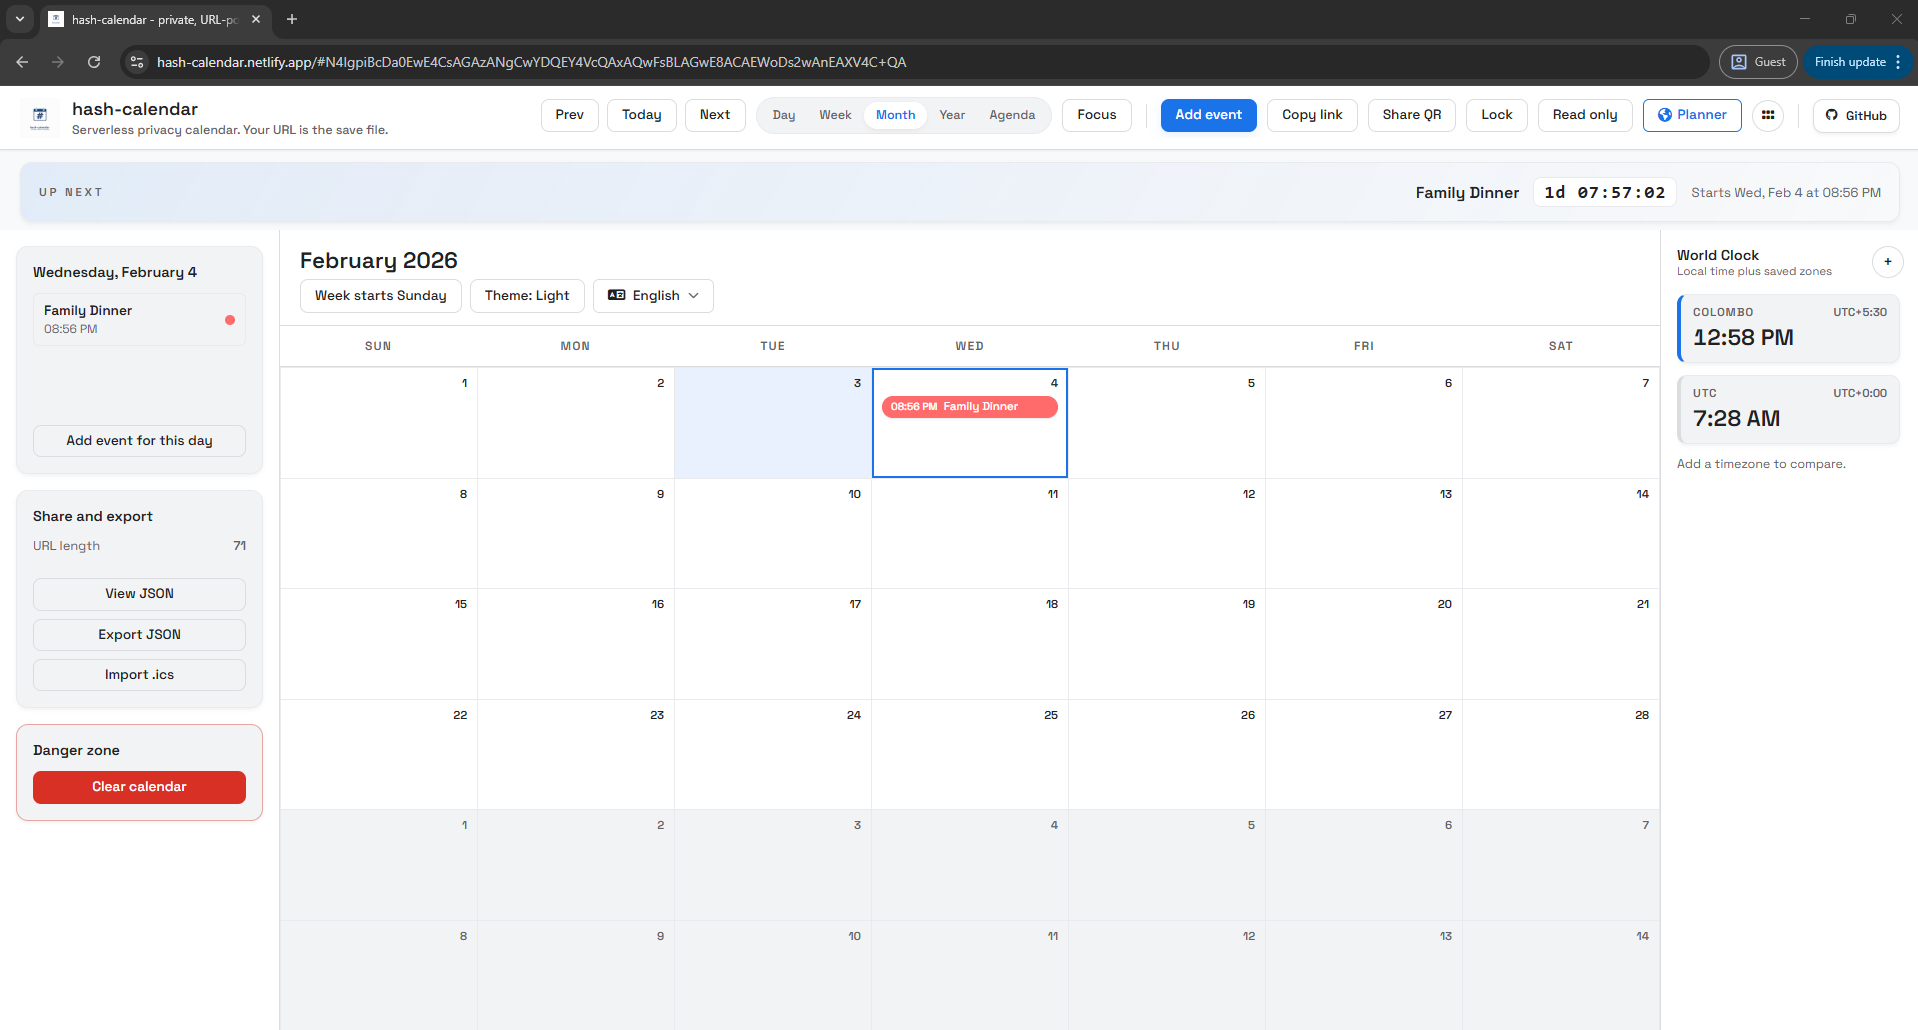Toggle week start away from Sunday
Screen dimensions: 1918x1030
380,295
